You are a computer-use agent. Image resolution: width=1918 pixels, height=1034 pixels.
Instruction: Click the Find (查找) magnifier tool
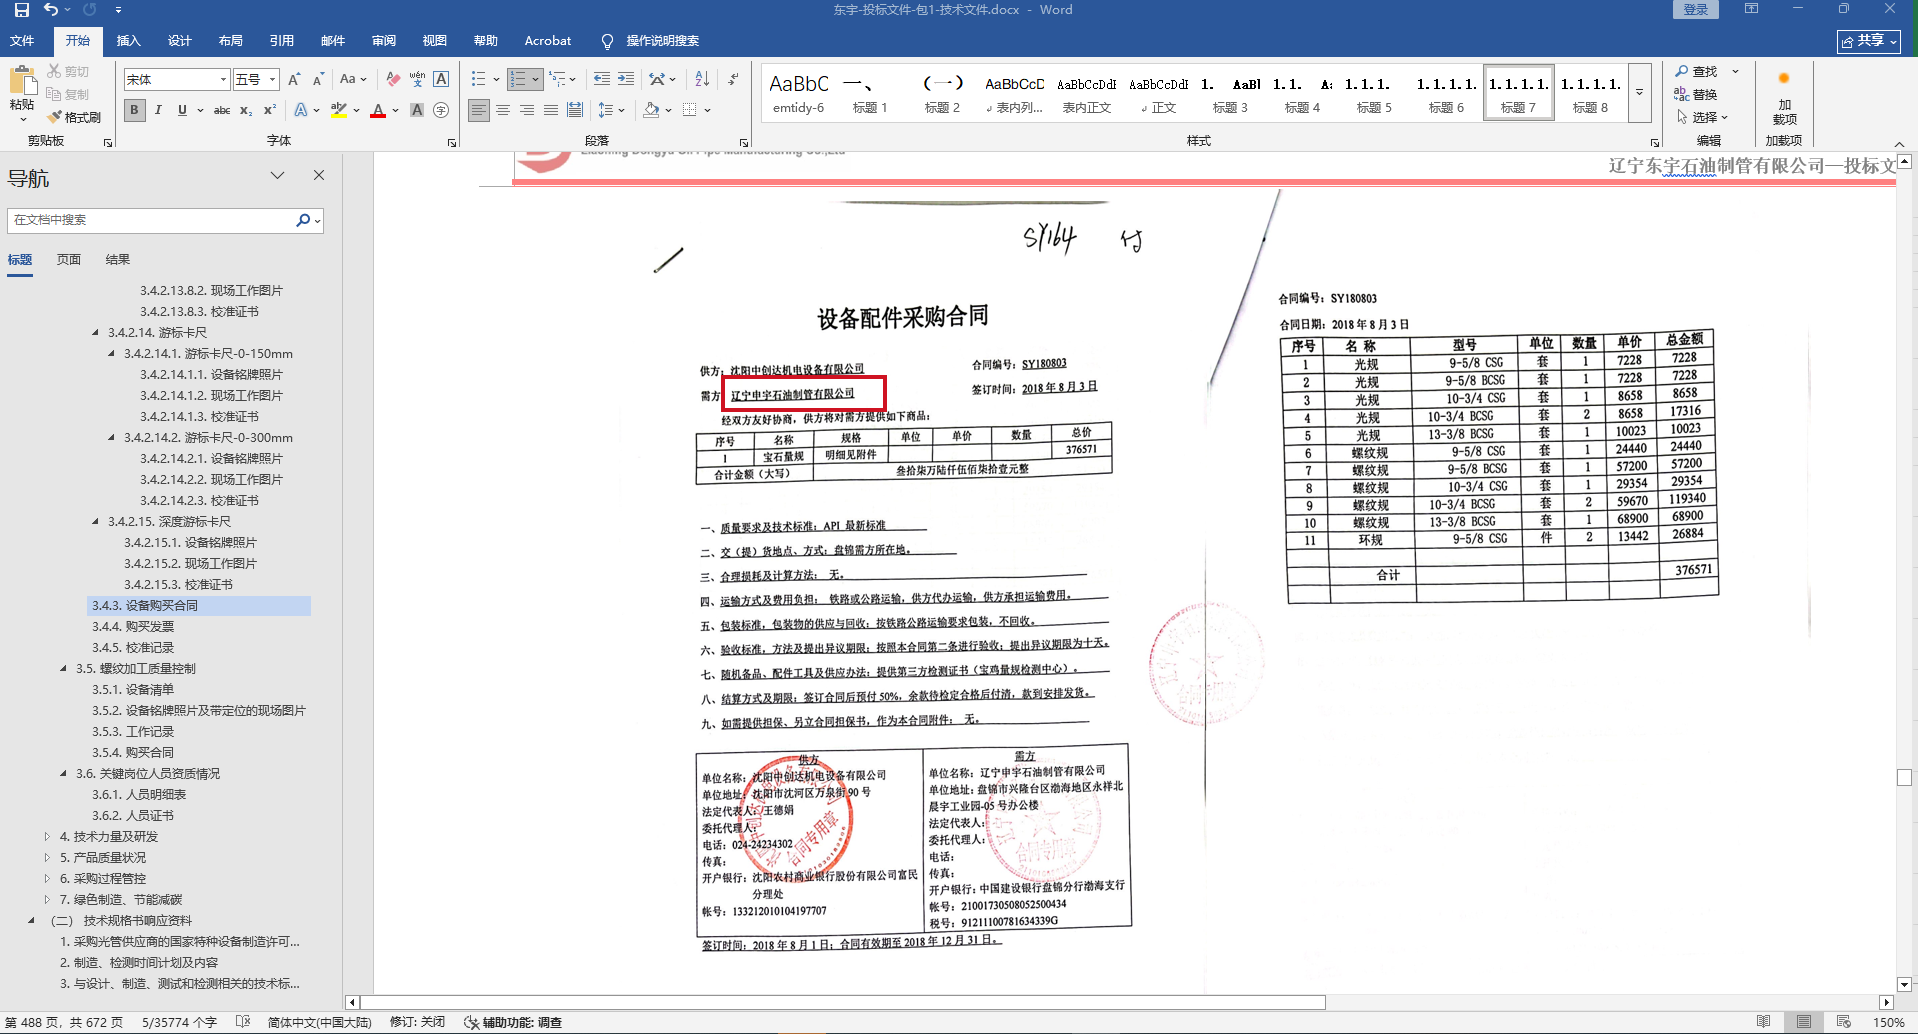pos(1698,72)
